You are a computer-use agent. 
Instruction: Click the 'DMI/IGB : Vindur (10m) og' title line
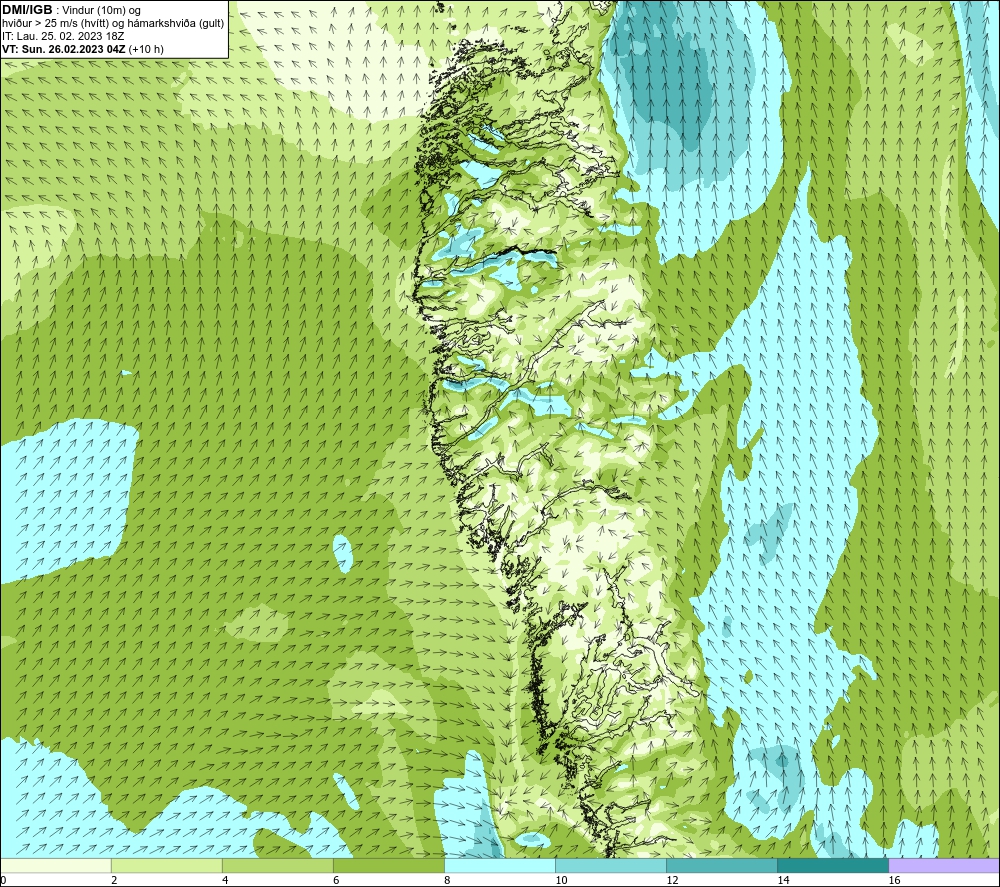tap(71, 10)
